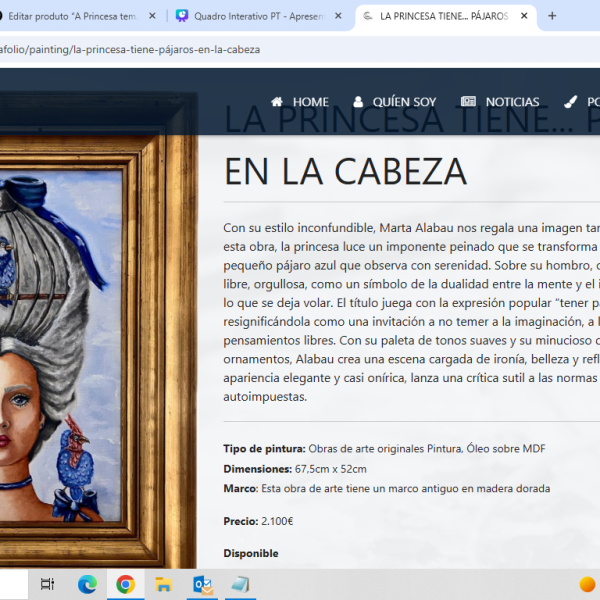Image resolution: width=600 pixels, height=600 pixels.
Task: Click the 'Disponible' availability text
Action: point(251,553)
